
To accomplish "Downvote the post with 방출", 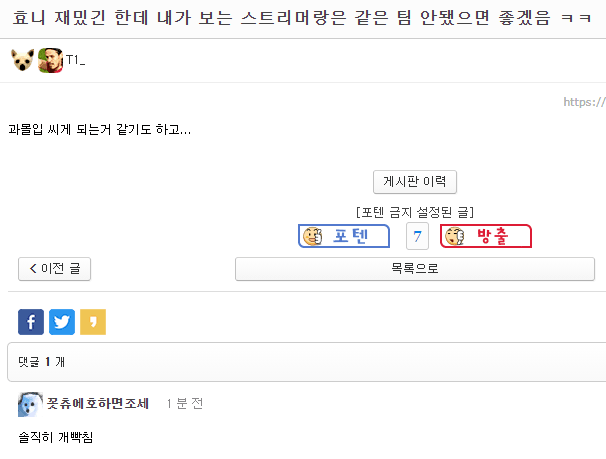I will pos(486,236).
